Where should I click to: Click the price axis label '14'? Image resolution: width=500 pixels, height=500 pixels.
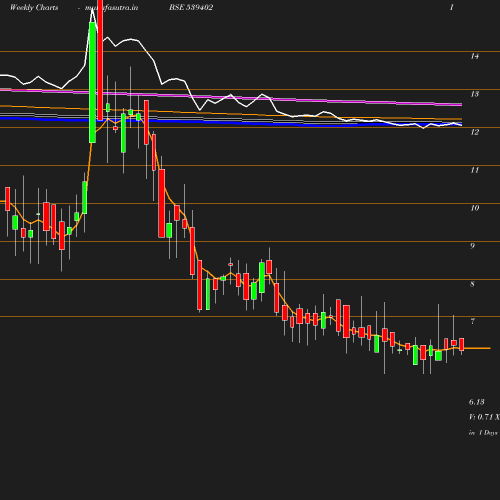point(475,56)
